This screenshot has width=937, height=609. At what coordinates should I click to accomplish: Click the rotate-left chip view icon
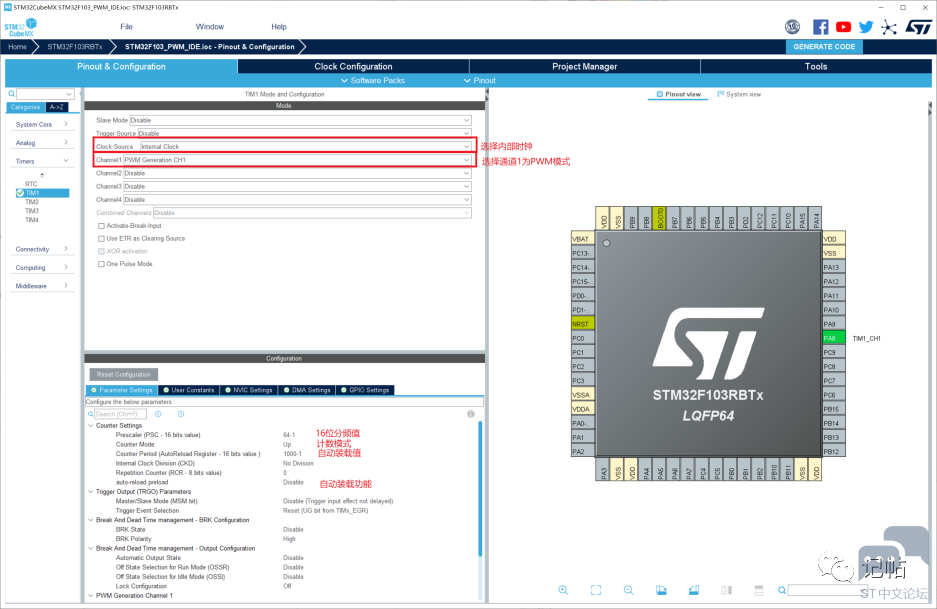pyautogui.click(x=661, y=590)
